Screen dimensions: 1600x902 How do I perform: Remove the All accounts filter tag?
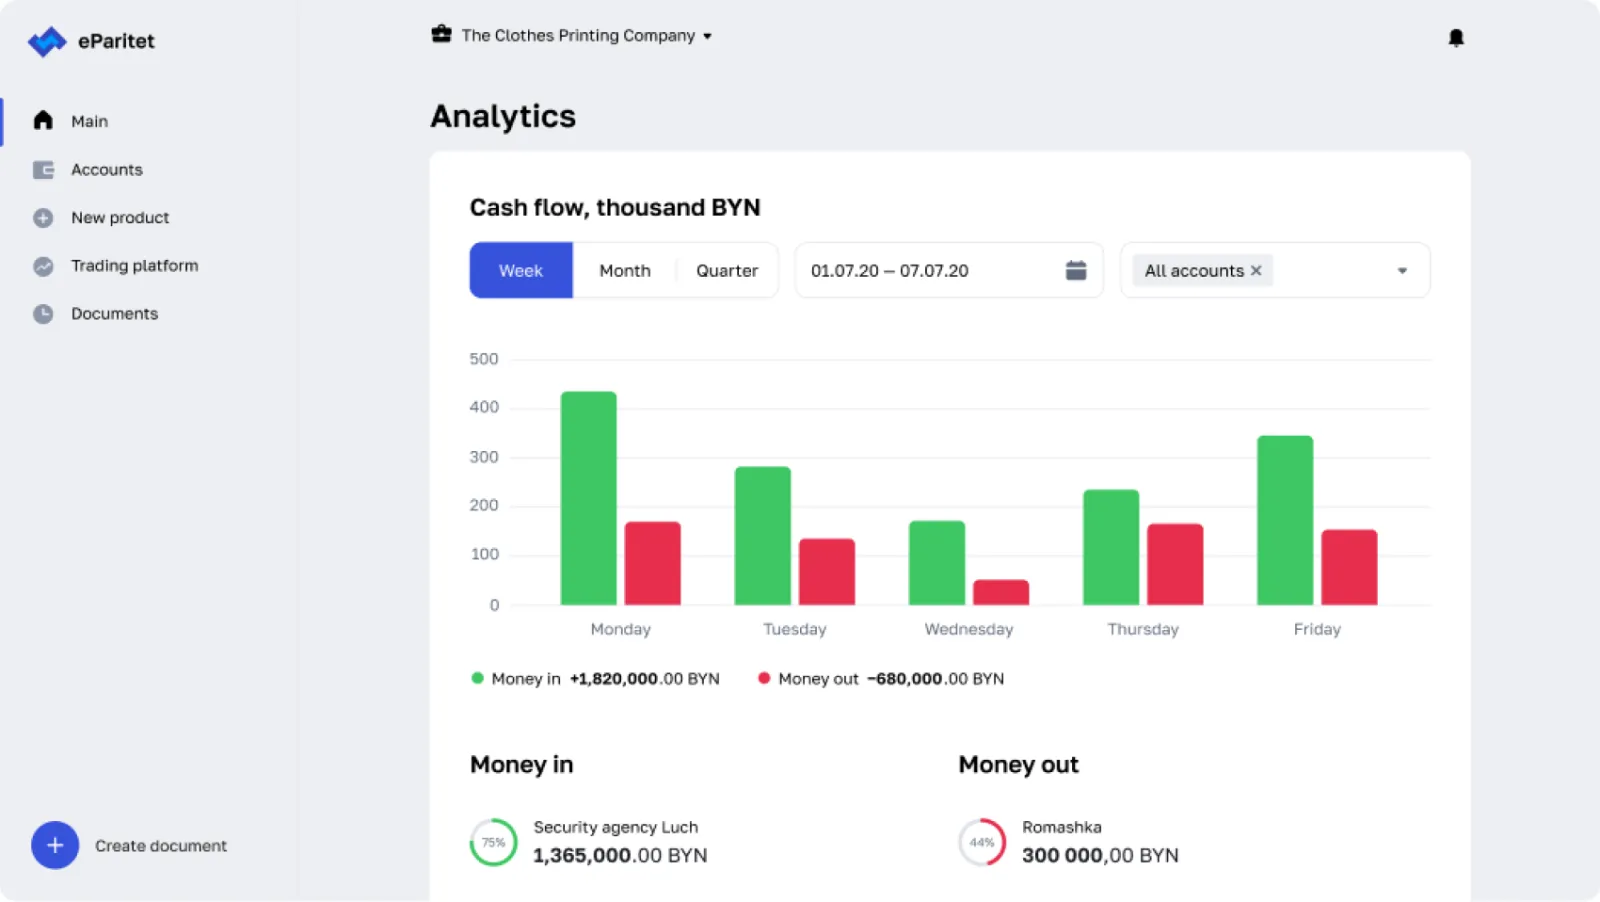coord(1256,271)
